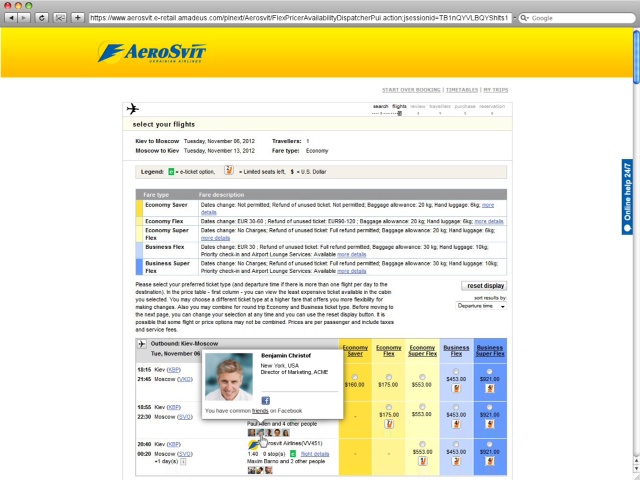The width and height of the screenshot is (640, 480).
Task: Select $160.00 Economy Saver for the 18:15 flight
Action: [x=355, y=377]
